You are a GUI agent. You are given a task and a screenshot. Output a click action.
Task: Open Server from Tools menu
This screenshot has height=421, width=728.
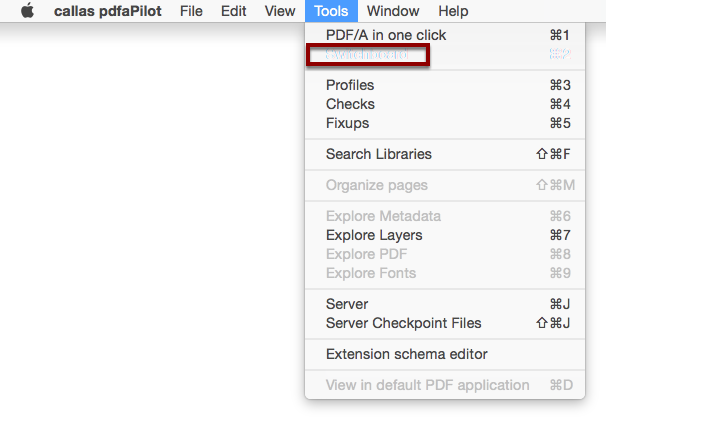[x=445, y=304]
